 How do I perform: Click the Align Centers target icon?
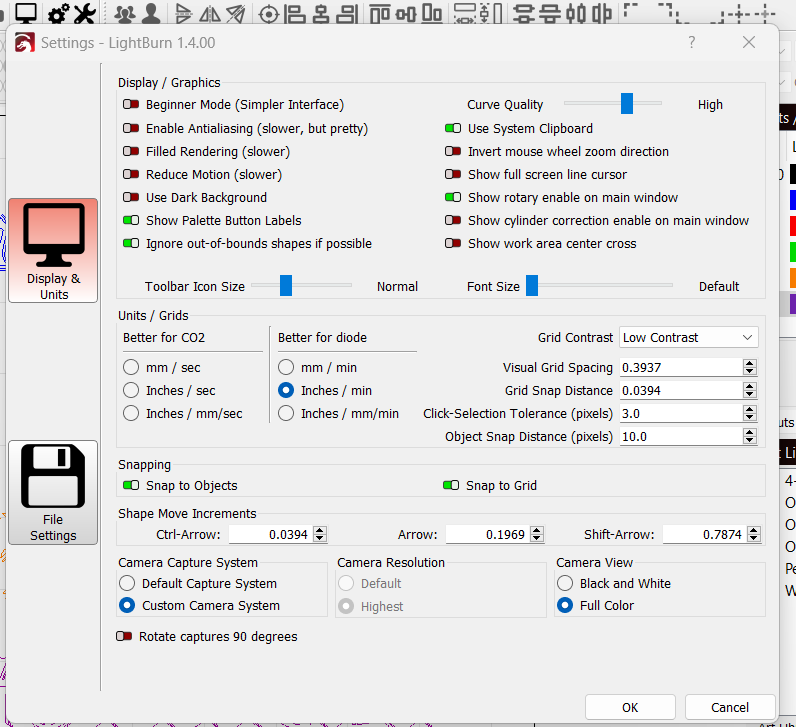269,15
